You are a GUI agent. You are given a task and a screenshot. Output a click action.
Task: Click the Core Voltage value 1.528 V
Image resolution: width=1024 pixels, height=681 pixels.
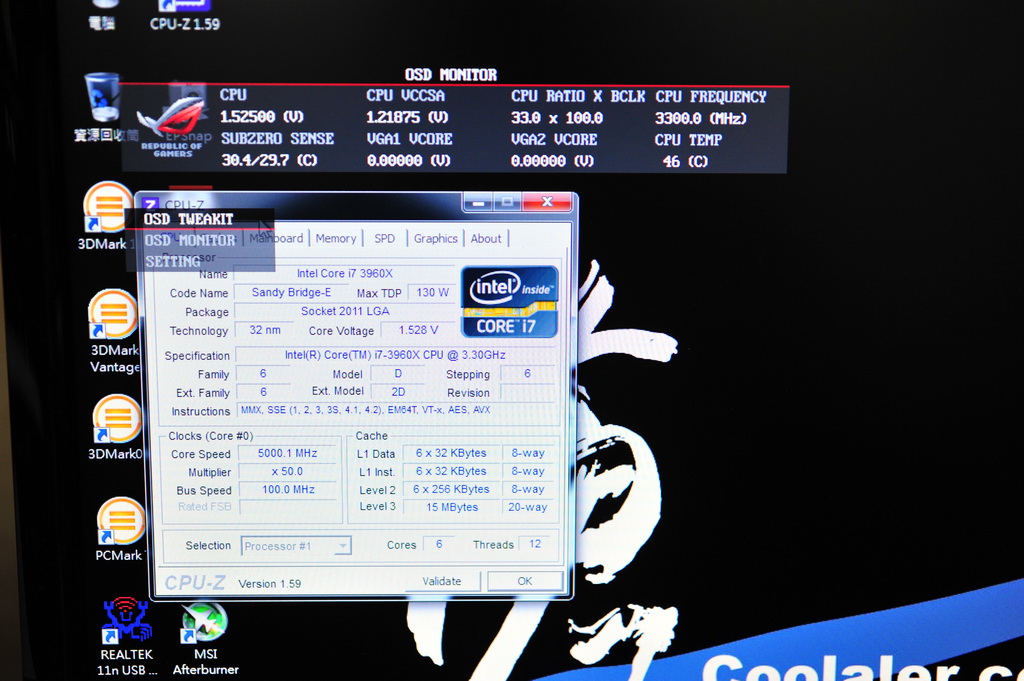(x=418, y=330)
